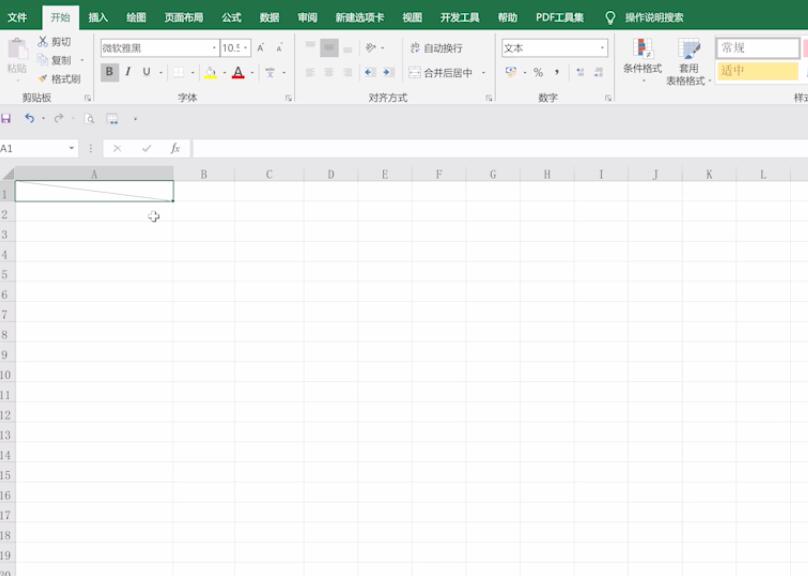The image size is (808, 576).
Task: Click the percent style icon
Action: 538,73
